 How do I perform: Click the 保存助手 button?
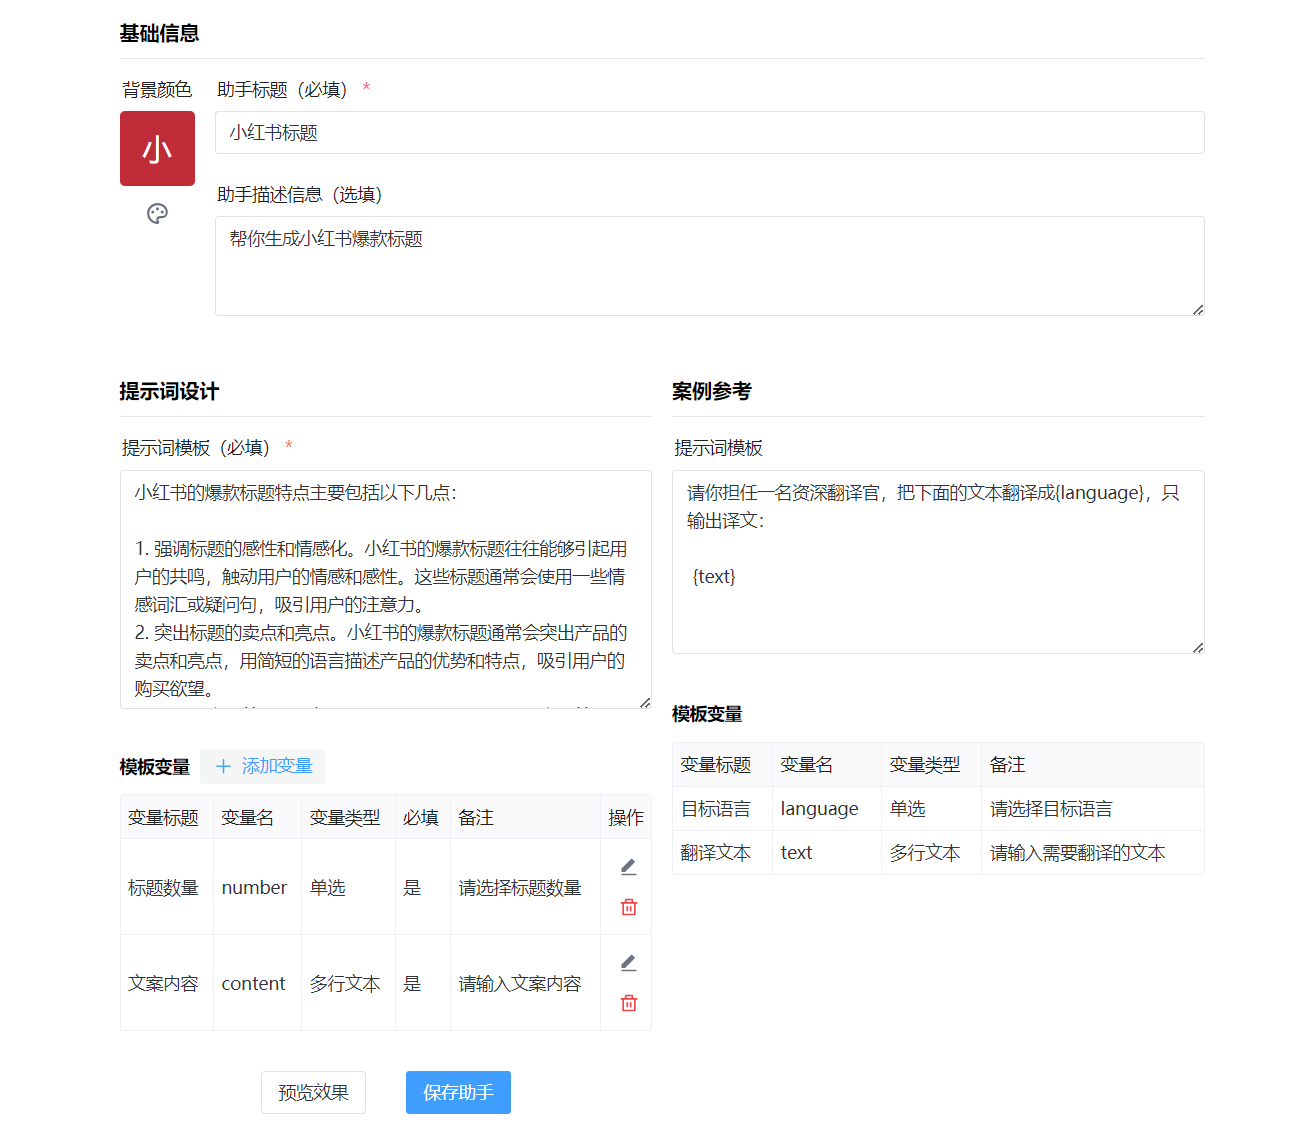click(x=458, y=1092)
